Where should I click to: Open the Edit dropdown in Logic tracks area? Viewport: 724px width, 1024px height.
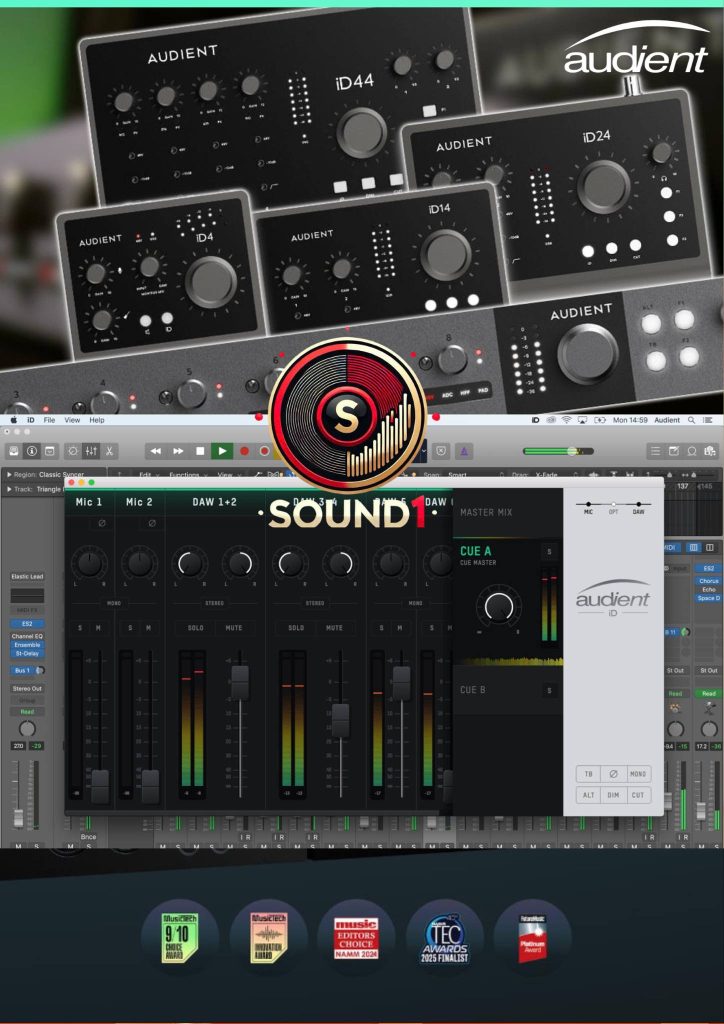(148, 475)
